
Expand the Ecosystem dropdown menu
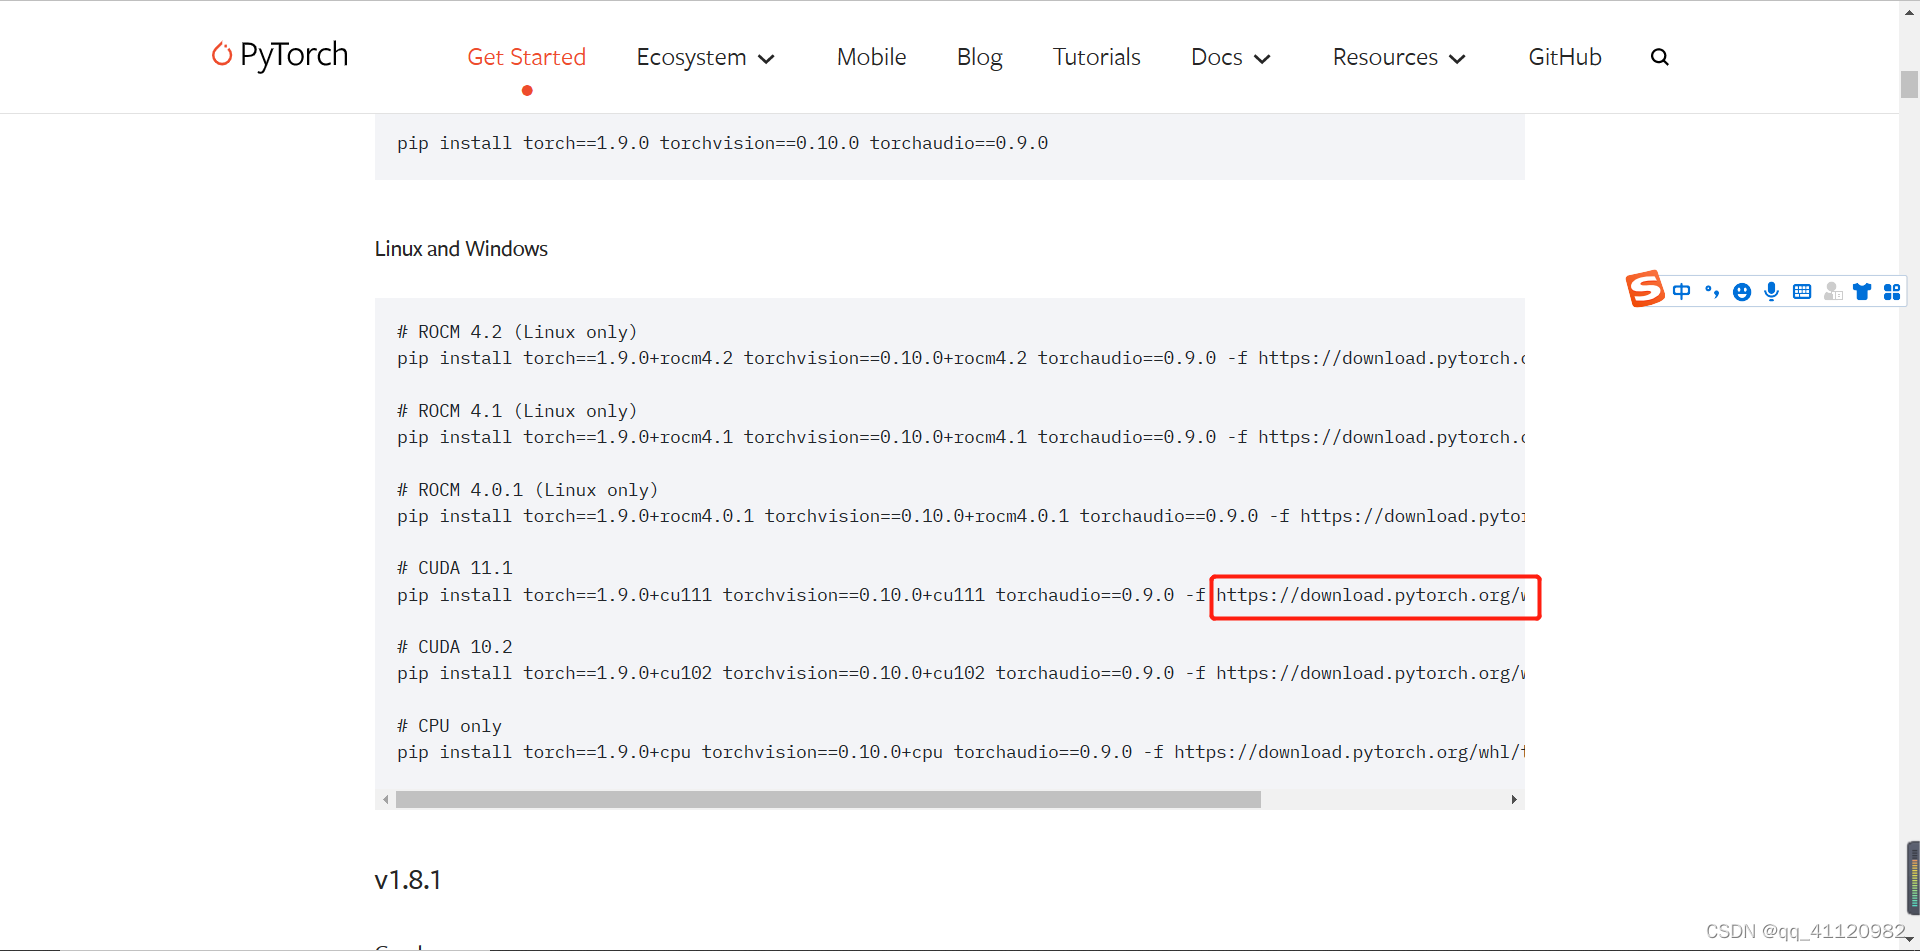click(706, 57)
